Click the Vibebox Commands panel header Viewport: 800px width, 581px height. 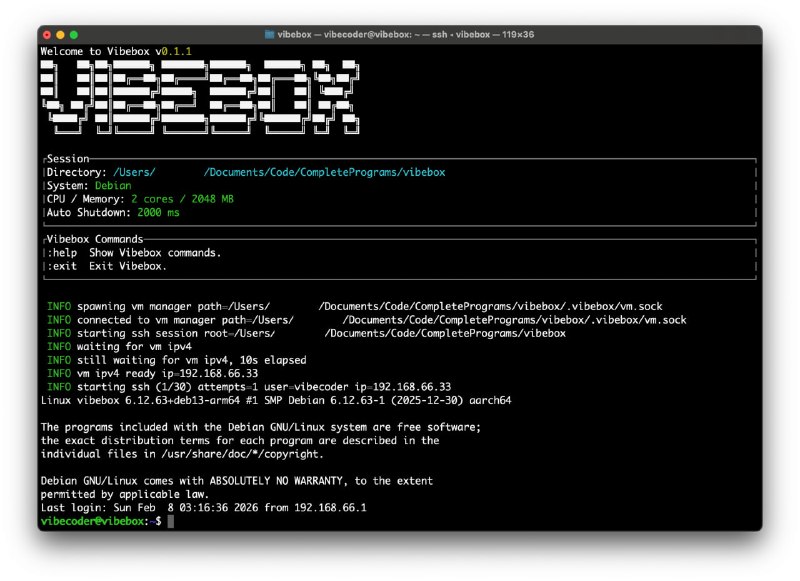tap(92, 239)
